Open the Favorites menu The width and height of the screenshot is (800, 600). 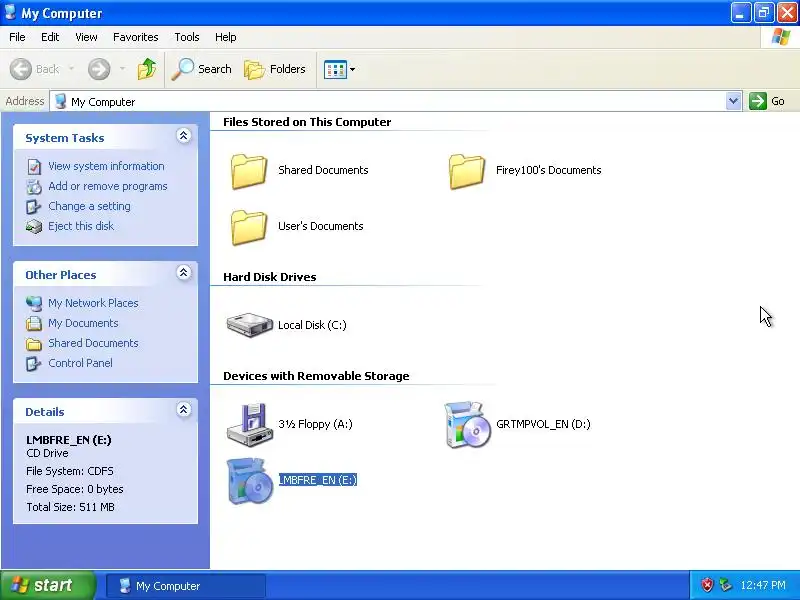(x=136, y=37)
